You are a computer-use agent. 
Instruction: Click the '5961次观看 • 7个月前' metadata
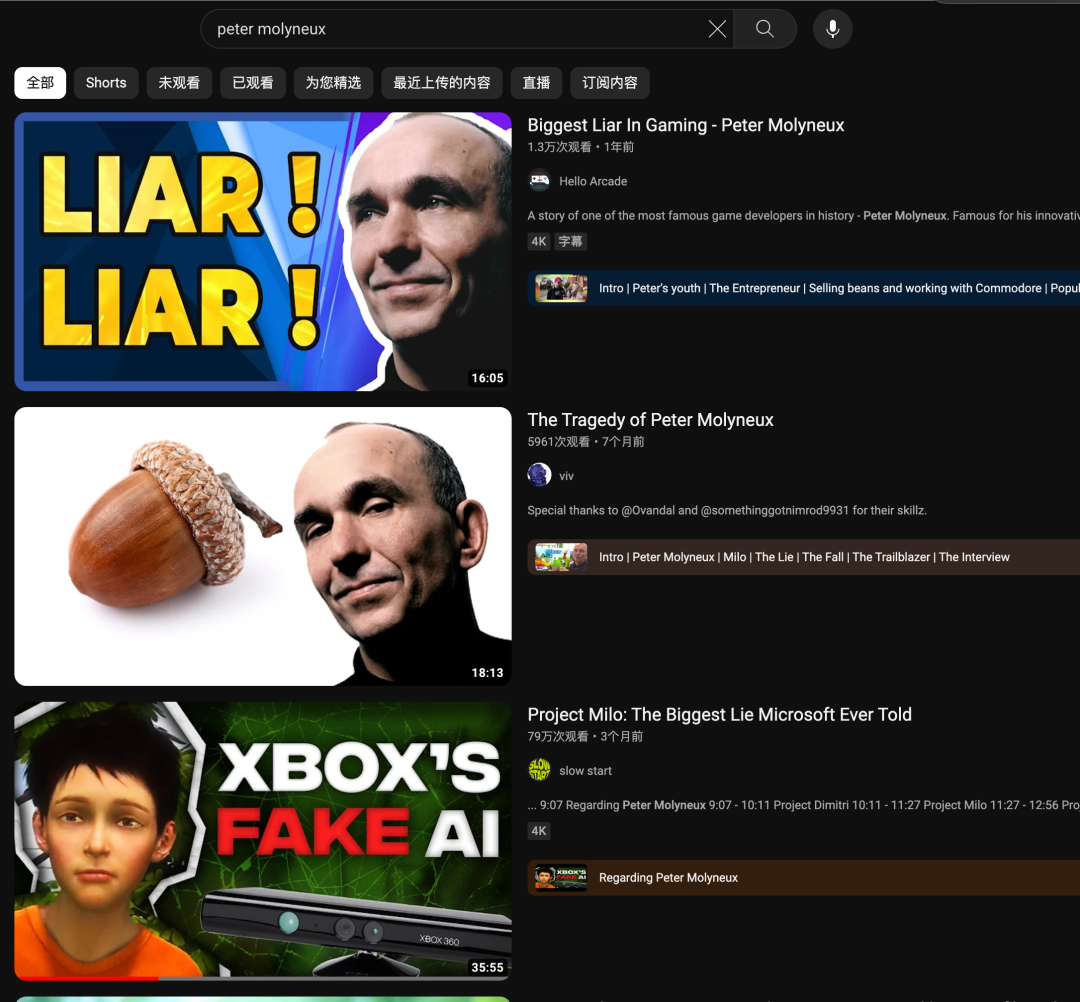pyautogui.click(x=585, y=441)
